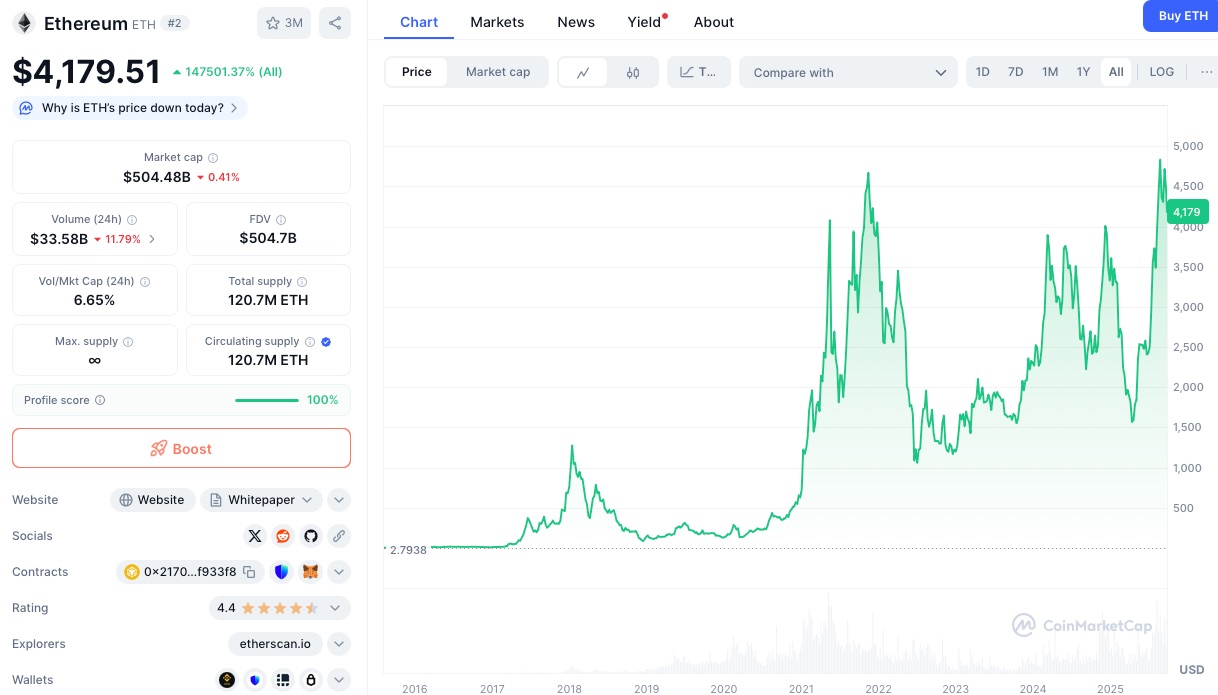Open the Ledger wallet icon in Wallets row
The width and height of the screenshot is (1218, 695).
point(283,680)
